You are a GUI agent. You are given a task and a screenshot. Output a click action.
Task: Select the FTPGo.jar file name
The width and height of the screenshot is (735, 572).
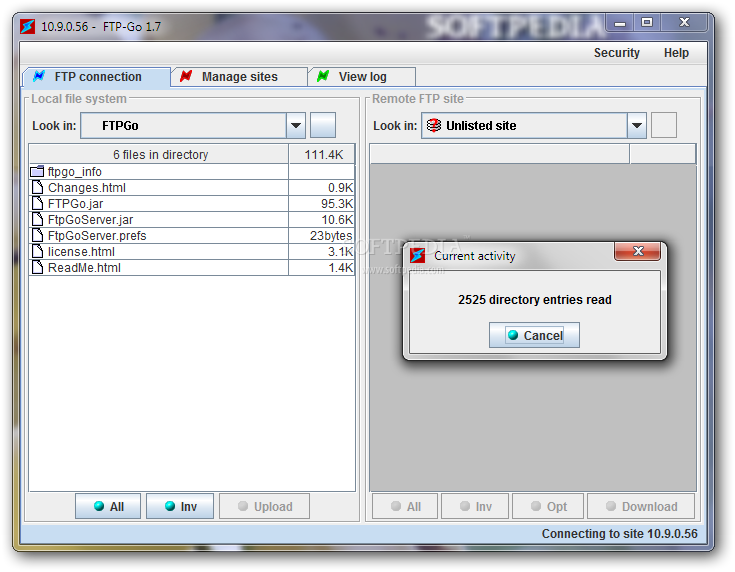(75, 203)
